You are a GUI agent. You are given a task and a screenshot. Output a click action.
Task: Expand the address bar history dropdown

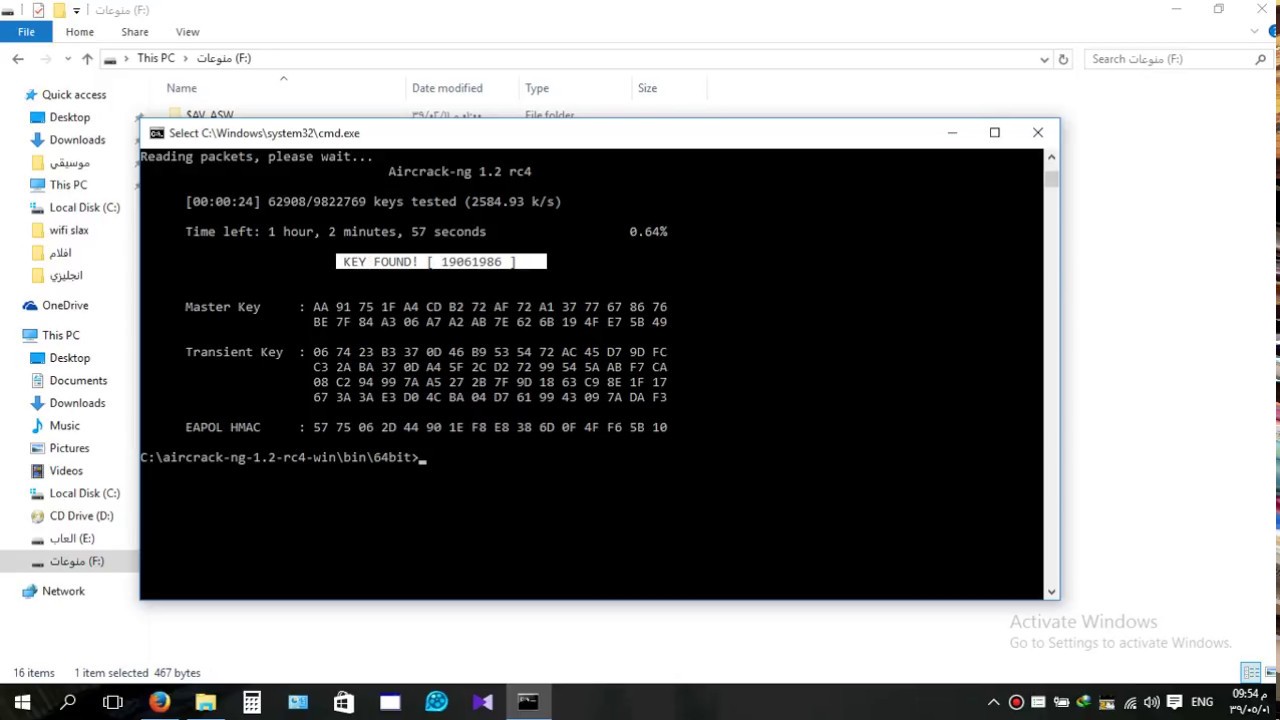tap(1044, 59)
